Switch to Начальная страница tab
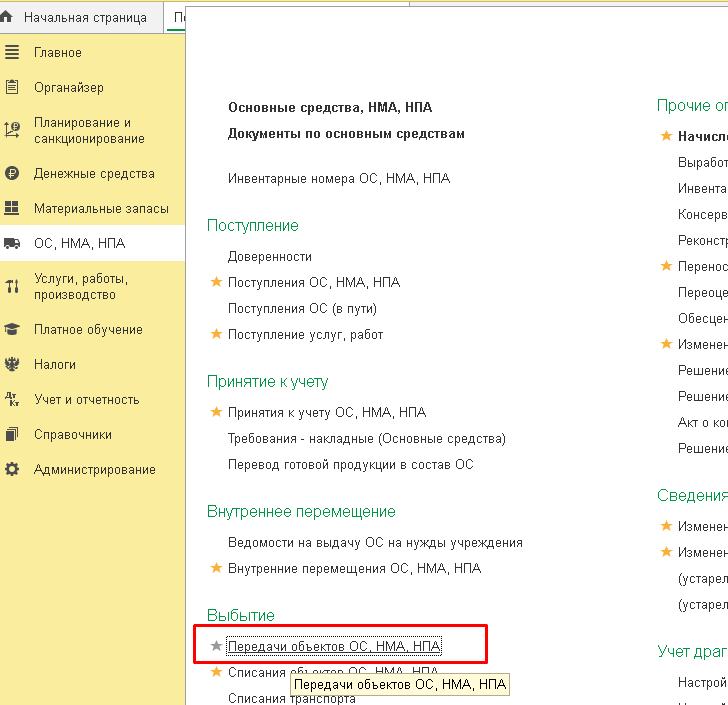 (84, 17)
